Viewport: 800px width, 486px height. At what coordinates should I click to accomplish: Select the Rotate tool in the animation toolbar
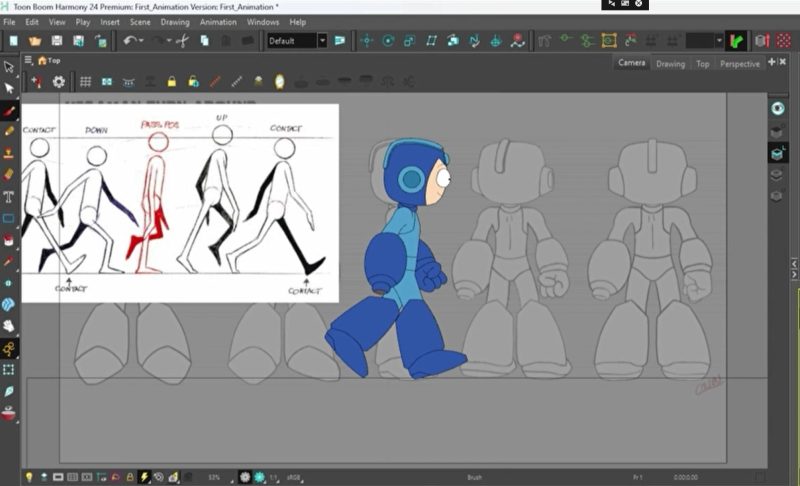pos(388,41)
